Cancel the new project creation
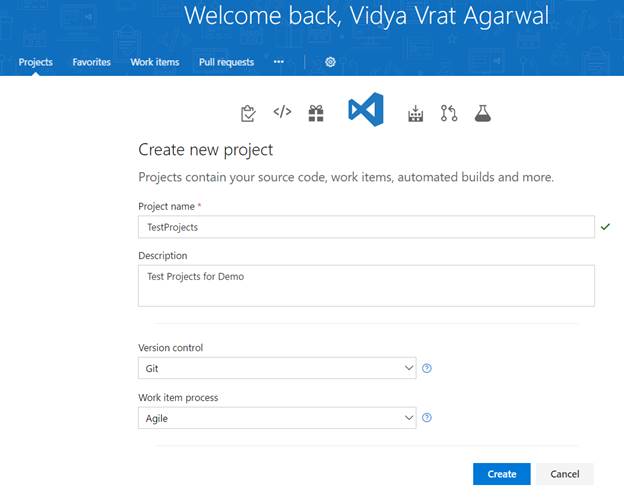624x503 pixels. tap(564, 474)
